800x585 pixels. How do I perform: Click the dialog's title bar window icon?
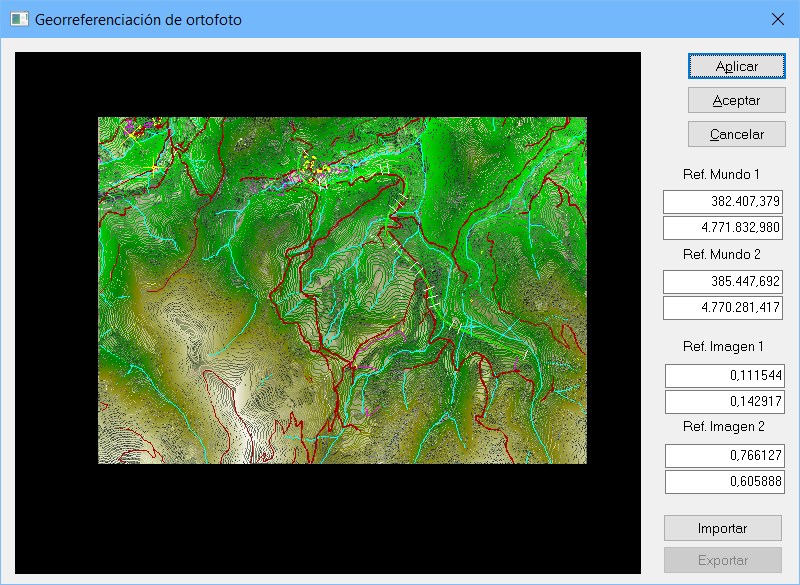tap(19, 19)
